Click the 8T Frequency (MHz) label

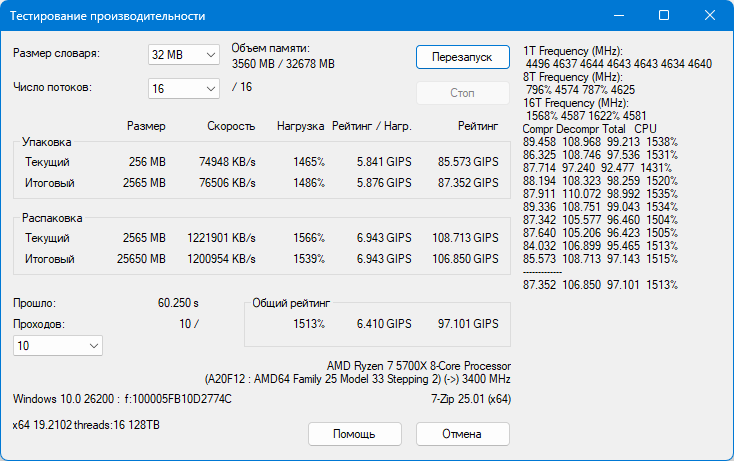tap(573, 77)
